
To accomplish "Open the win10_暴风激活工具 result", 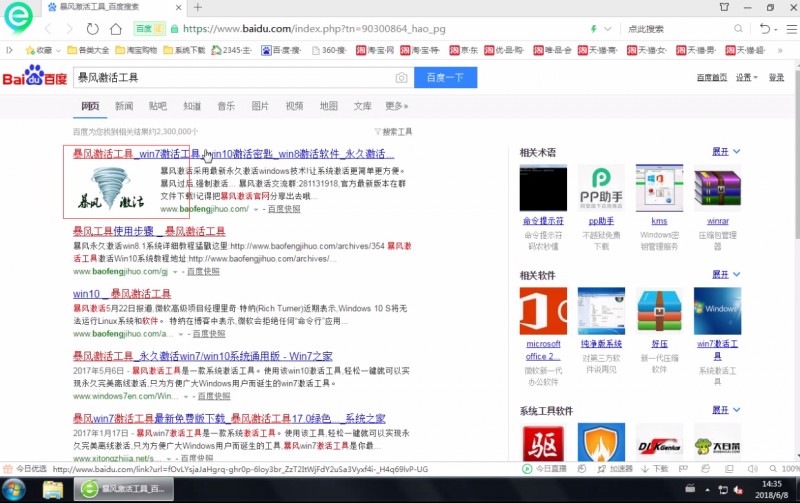I will pos(122,294).
